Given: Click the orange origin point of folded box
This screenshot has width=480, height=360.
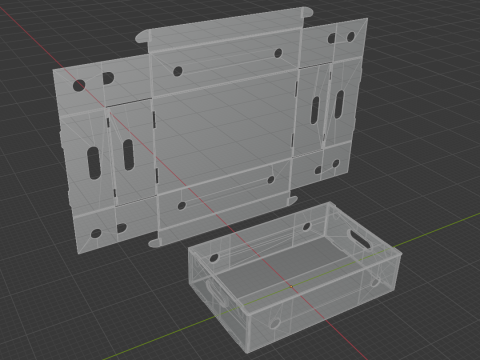Looking at the screenshot, I should (x=291, y=286).
